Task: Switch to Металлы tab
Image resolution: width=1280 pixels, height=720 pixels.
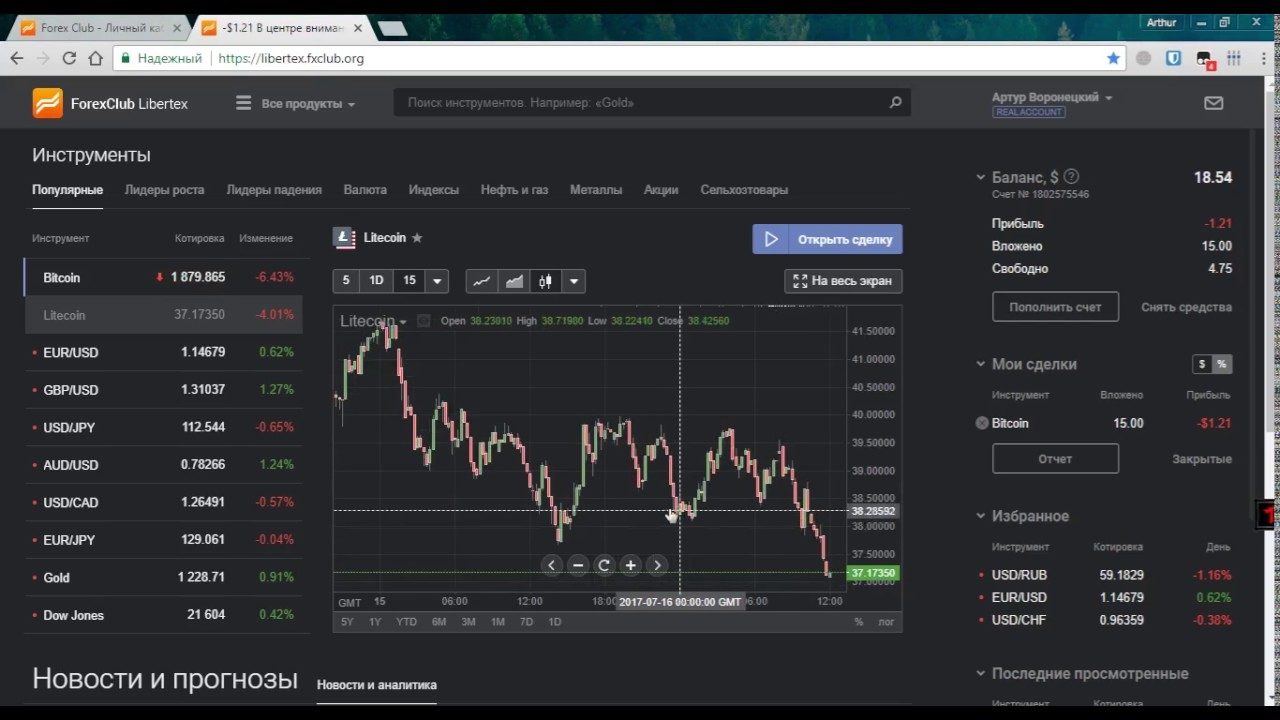Action: (596, 189)
